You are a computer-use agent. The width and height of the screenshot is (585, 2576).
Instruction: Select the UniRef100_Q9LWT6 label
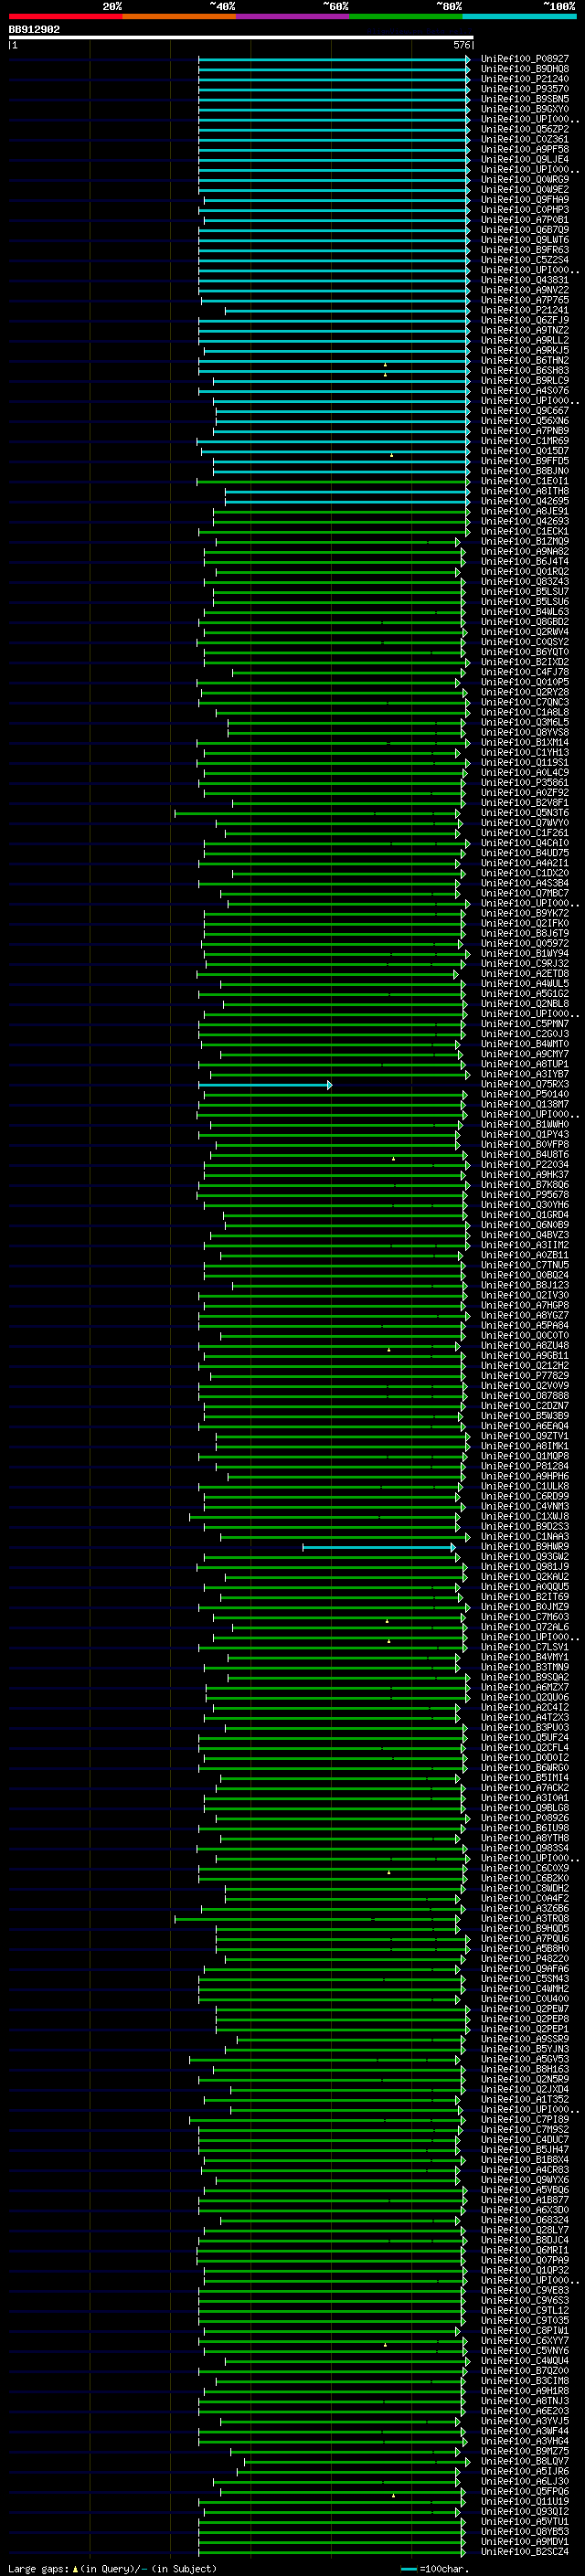tap(524, 240)
